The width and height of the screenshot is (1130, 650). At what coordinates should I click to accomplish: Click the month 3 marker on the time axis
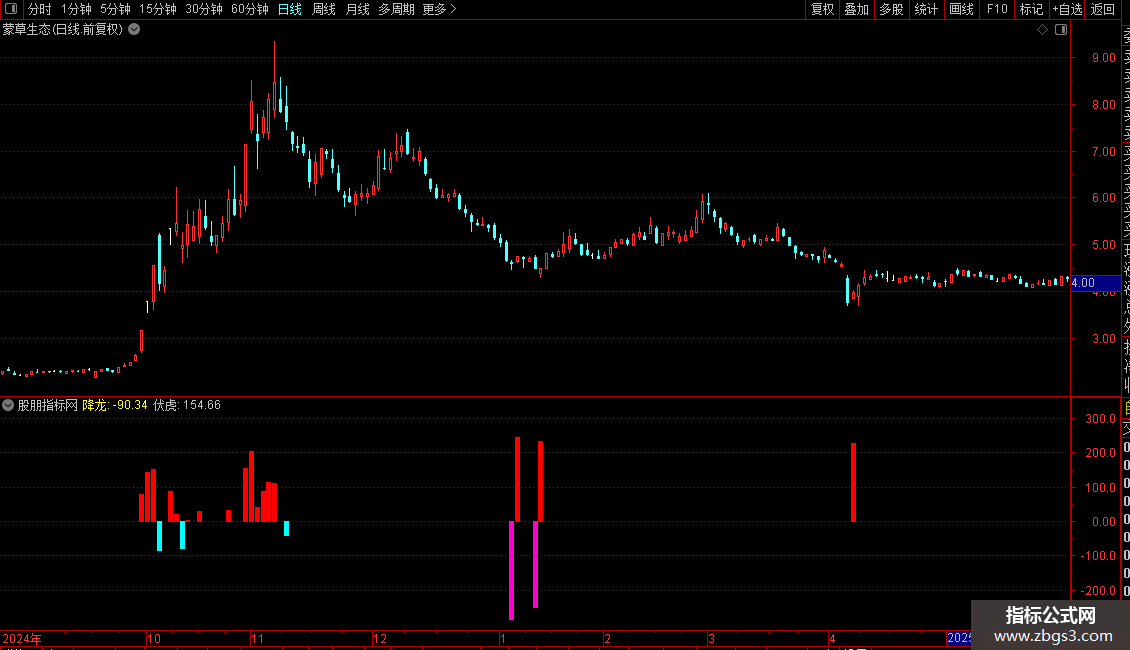pyautogui.click(x=711, y=638)
